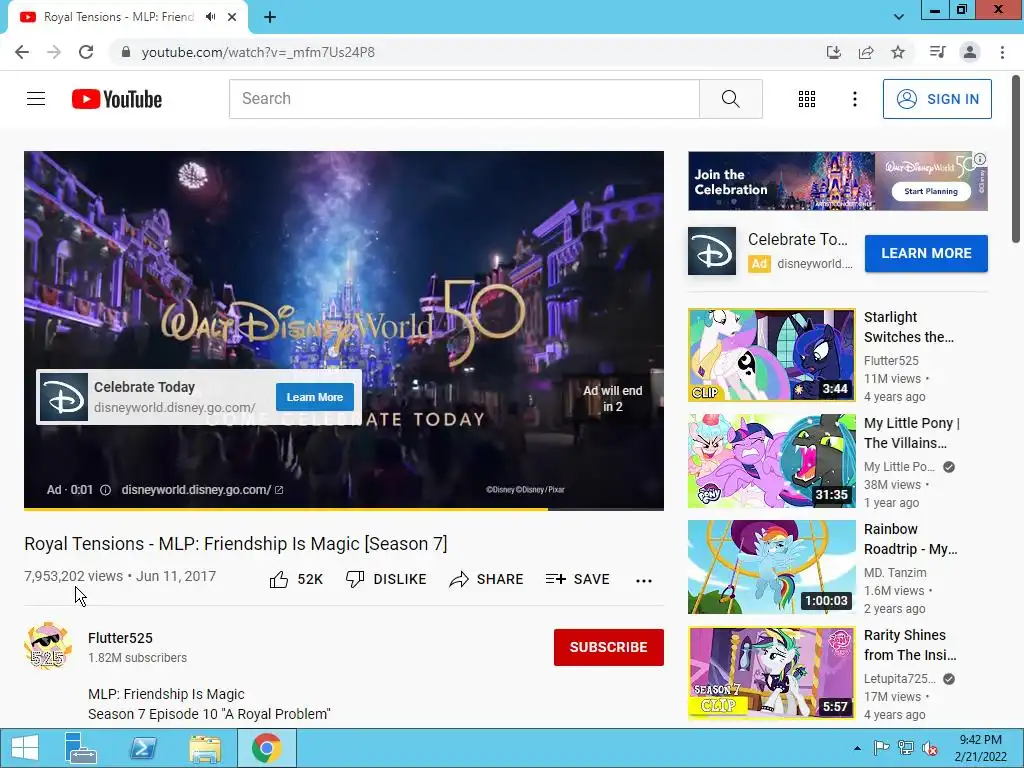Open the YouTube hamburger guide menu

[x=36, y=99]
